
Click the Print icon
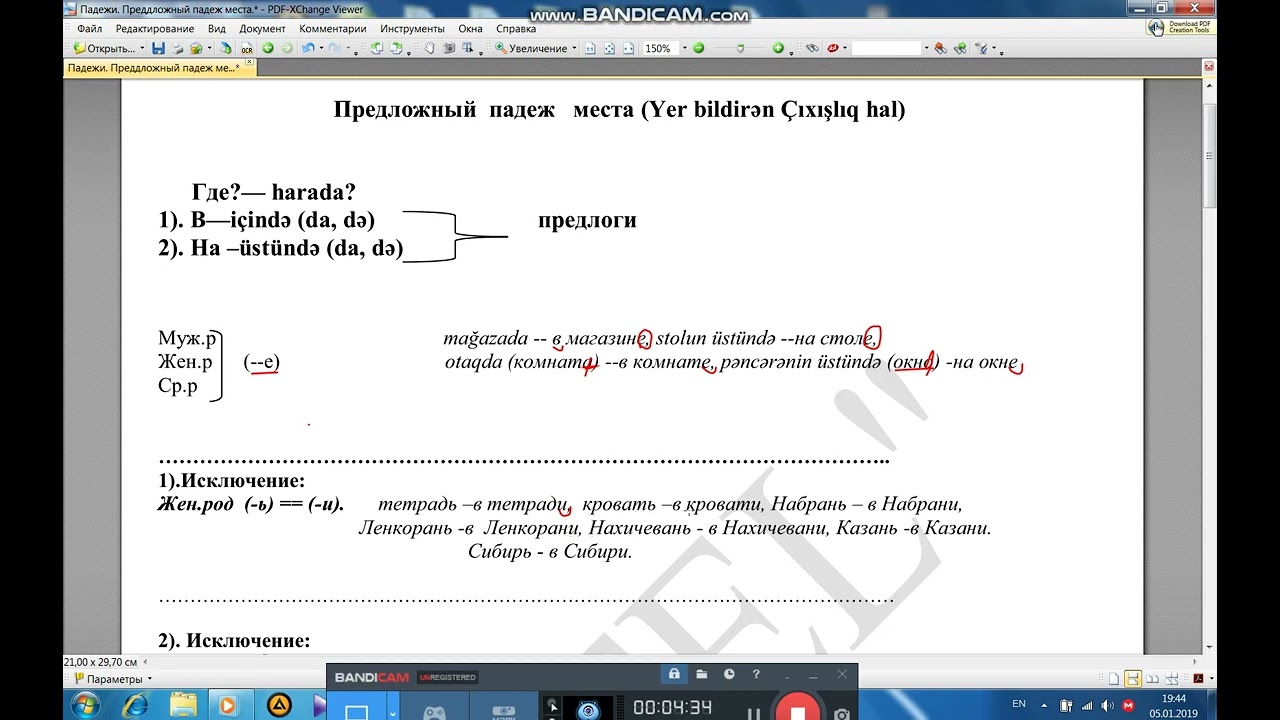(x=178, y=48)
